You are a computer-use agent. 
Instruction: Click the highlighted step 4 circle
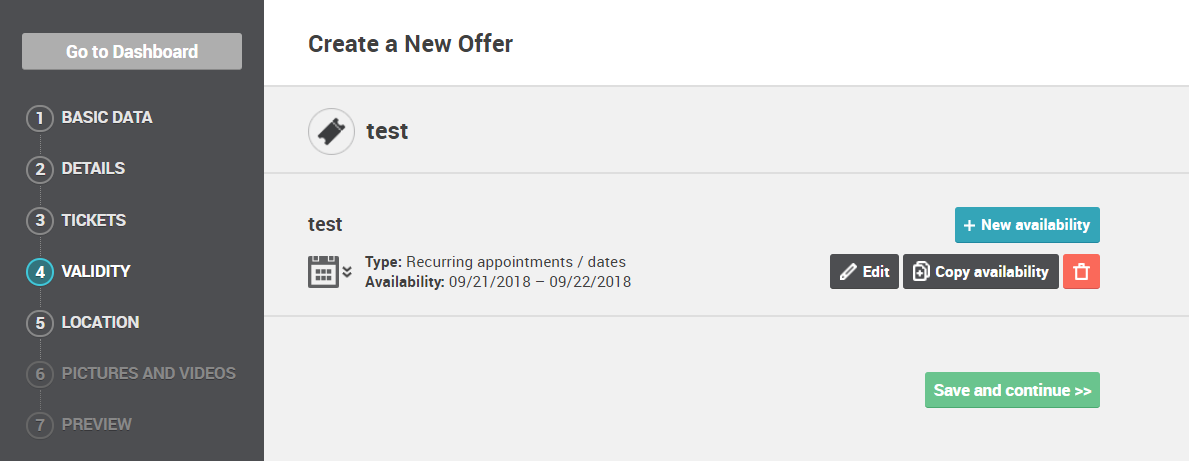pyautogui.click(x=39, y=272)
